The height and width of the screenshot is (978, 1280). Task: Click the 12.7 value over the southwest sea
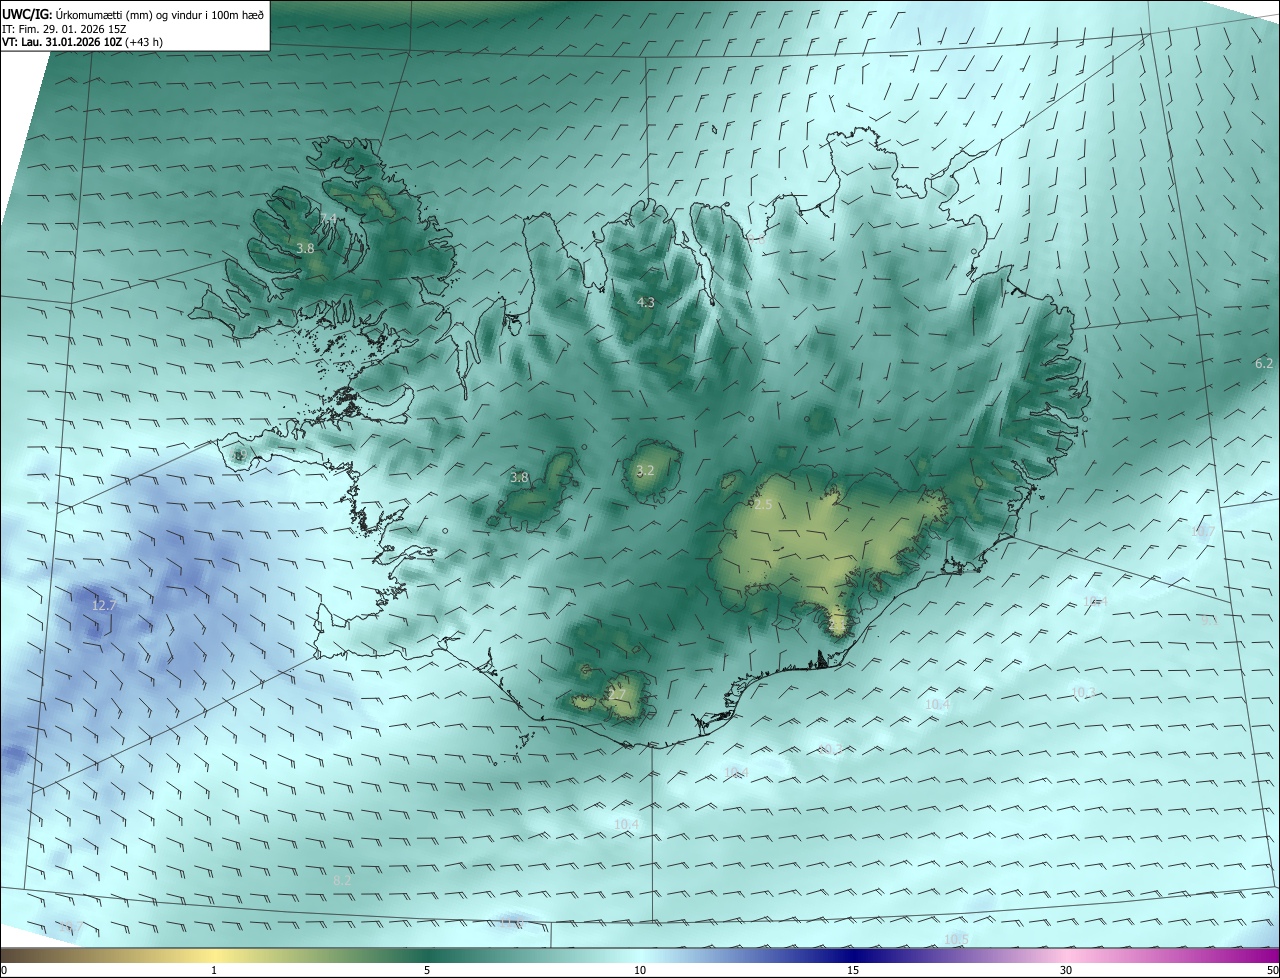104,605
